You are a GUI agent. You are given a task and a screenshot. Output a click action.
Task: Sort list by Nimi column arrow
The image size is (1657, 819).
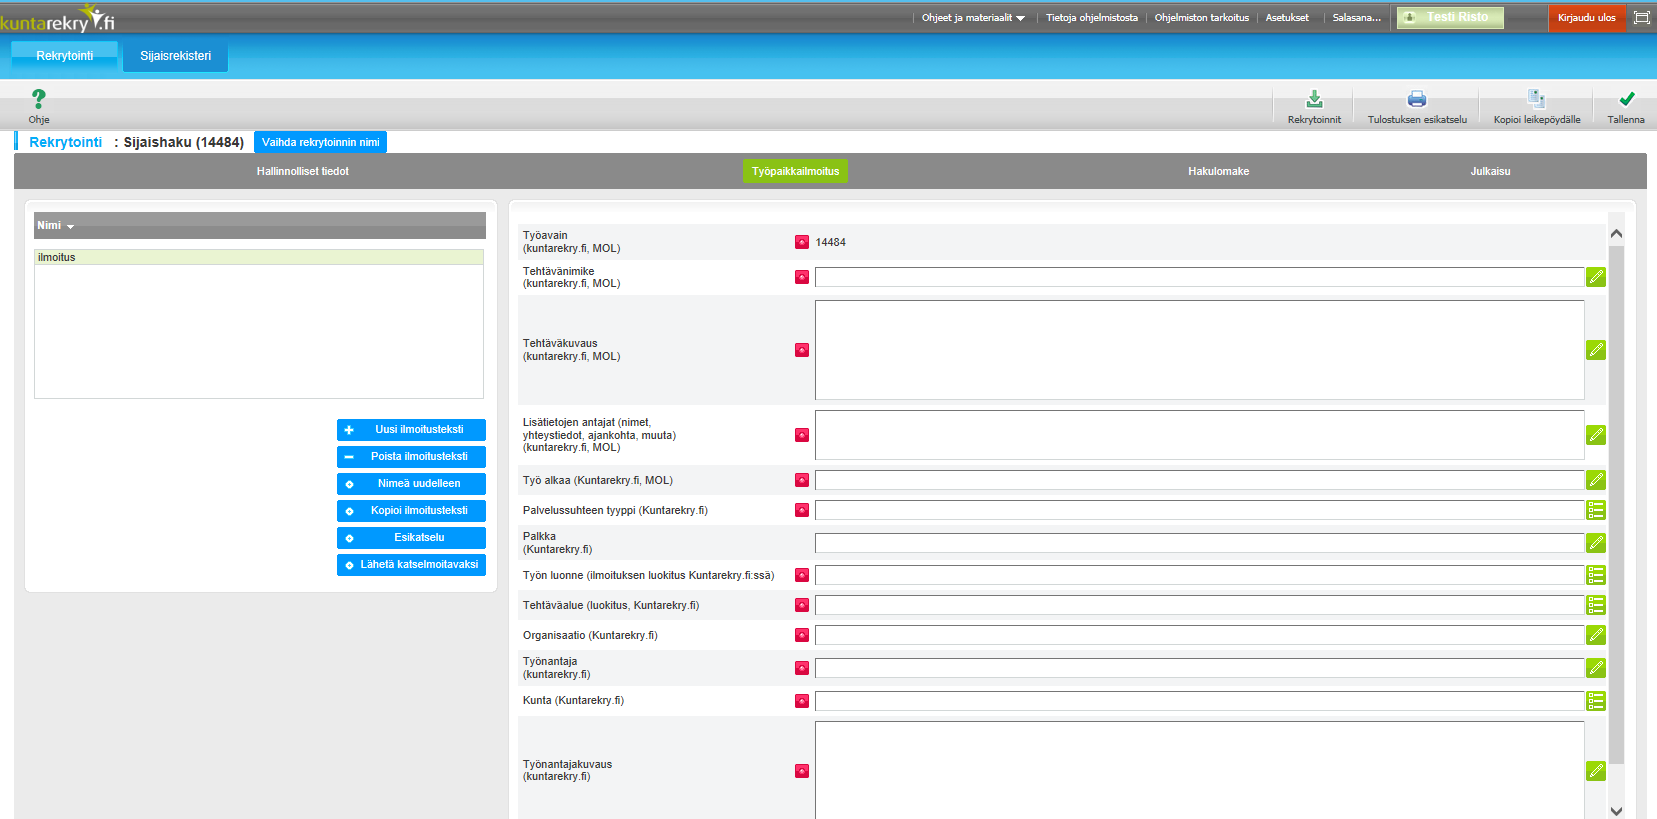pyautogui.click(x=70, y=227)
